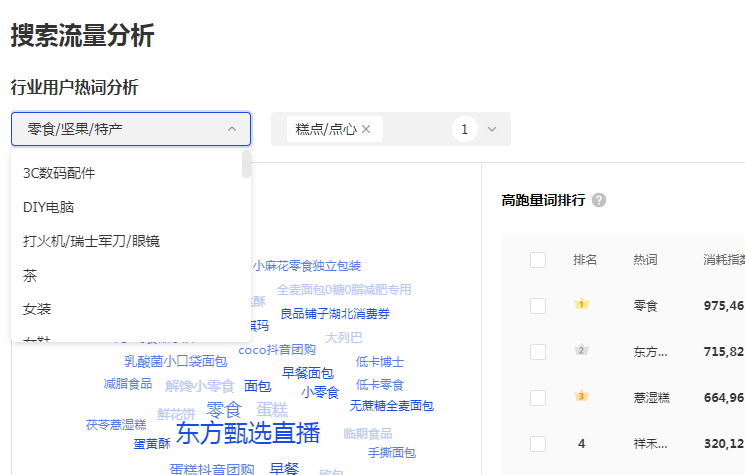
Task: Click 全麦面包0糖0脂减肥专用 word
Action: 344,290
